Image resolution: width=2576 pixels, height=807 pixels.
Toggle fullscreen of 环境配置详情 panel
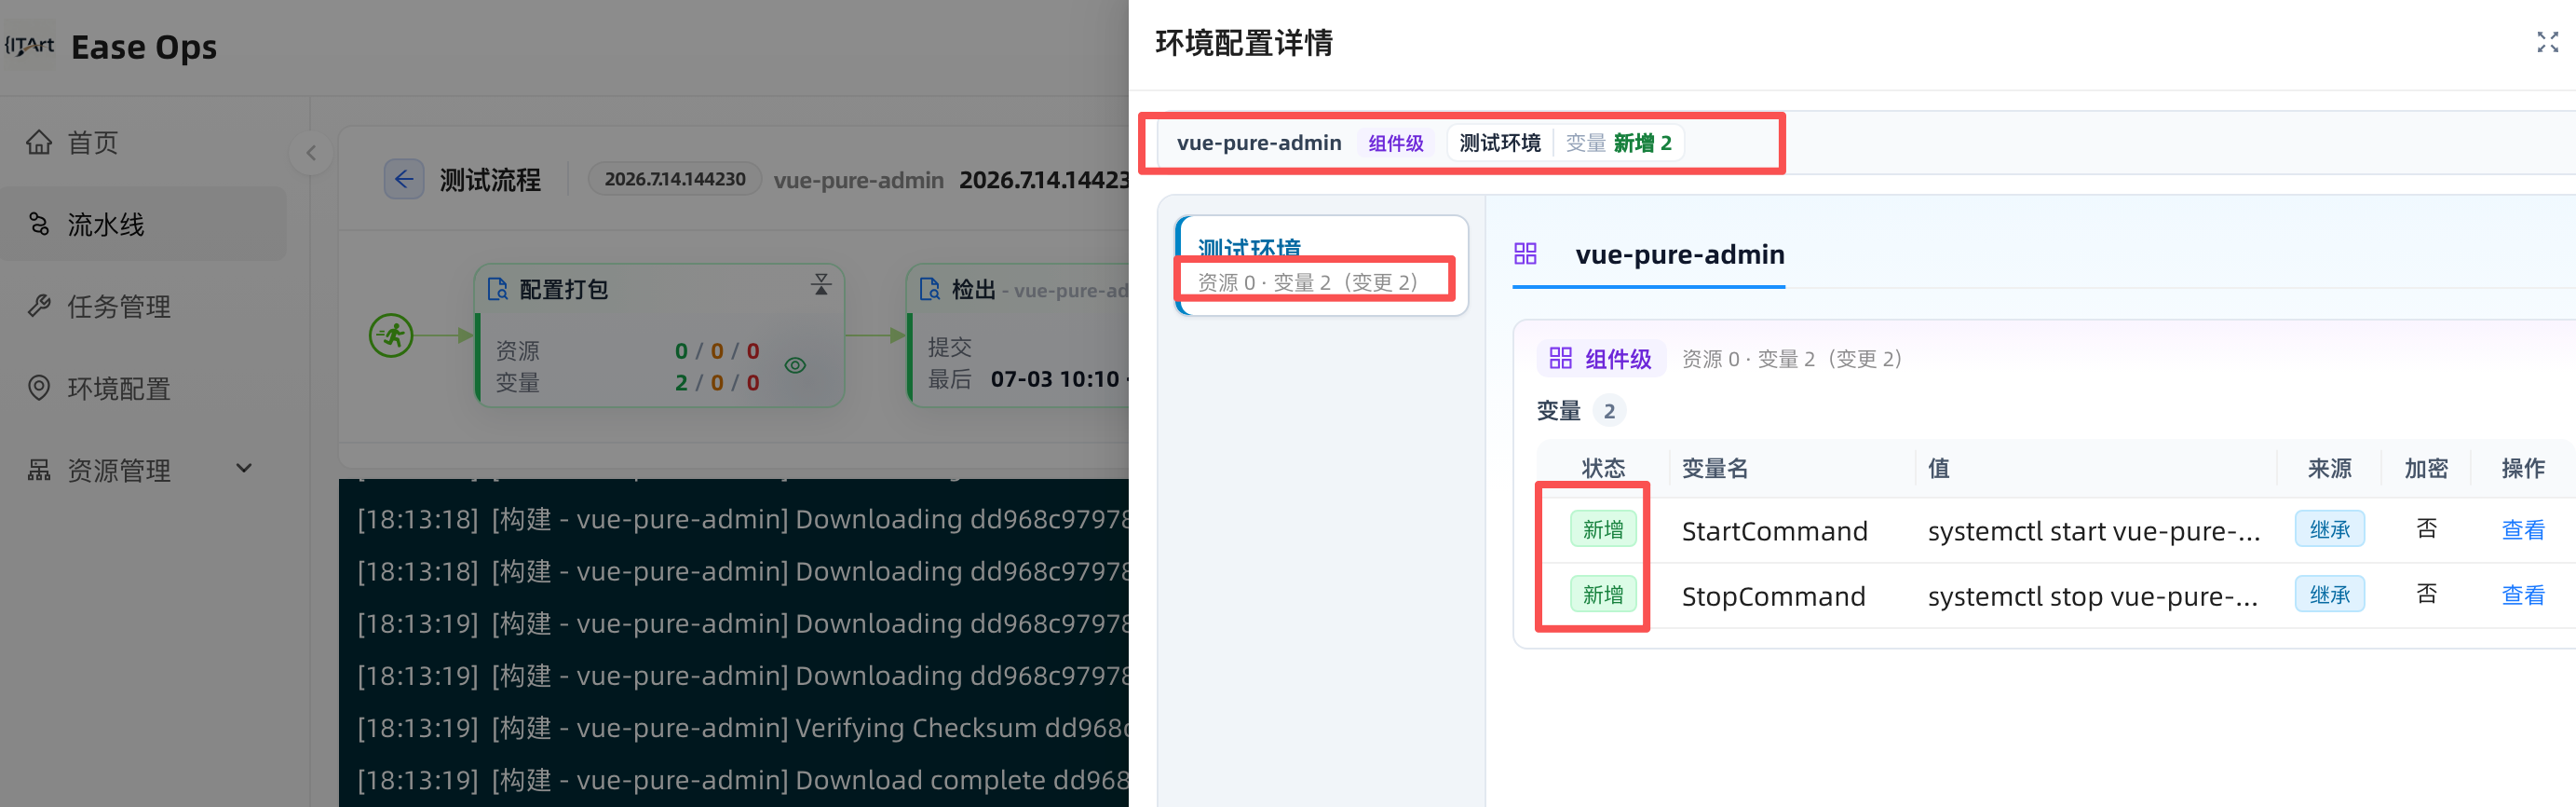pos(2547,42)
